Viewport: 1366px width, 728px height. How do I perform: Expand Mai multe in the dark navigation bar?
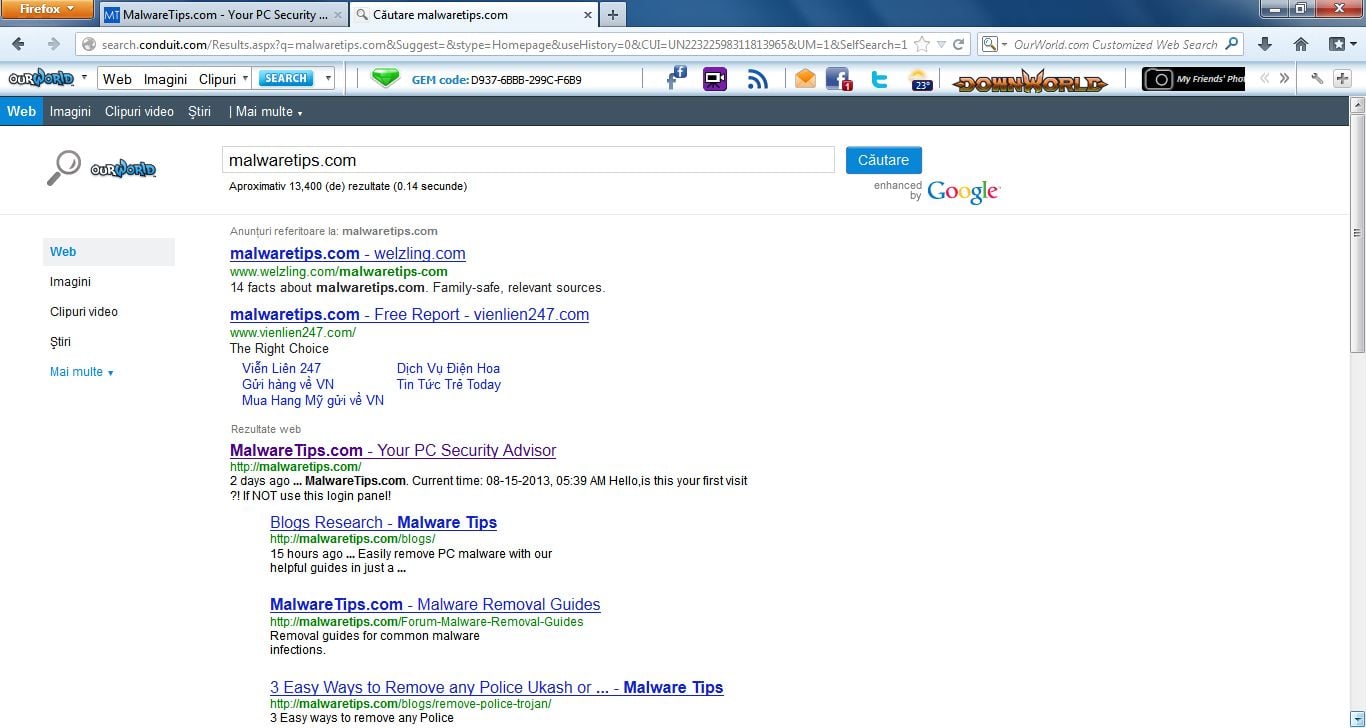[268, 112]
